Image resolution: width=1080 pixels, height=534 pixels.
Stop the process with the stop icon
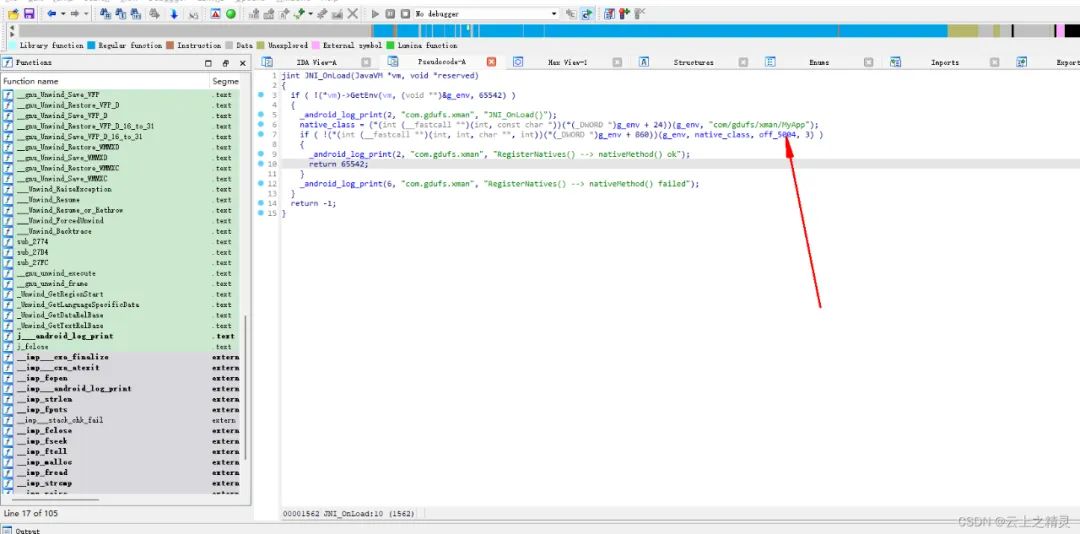[x=405, y=14]
